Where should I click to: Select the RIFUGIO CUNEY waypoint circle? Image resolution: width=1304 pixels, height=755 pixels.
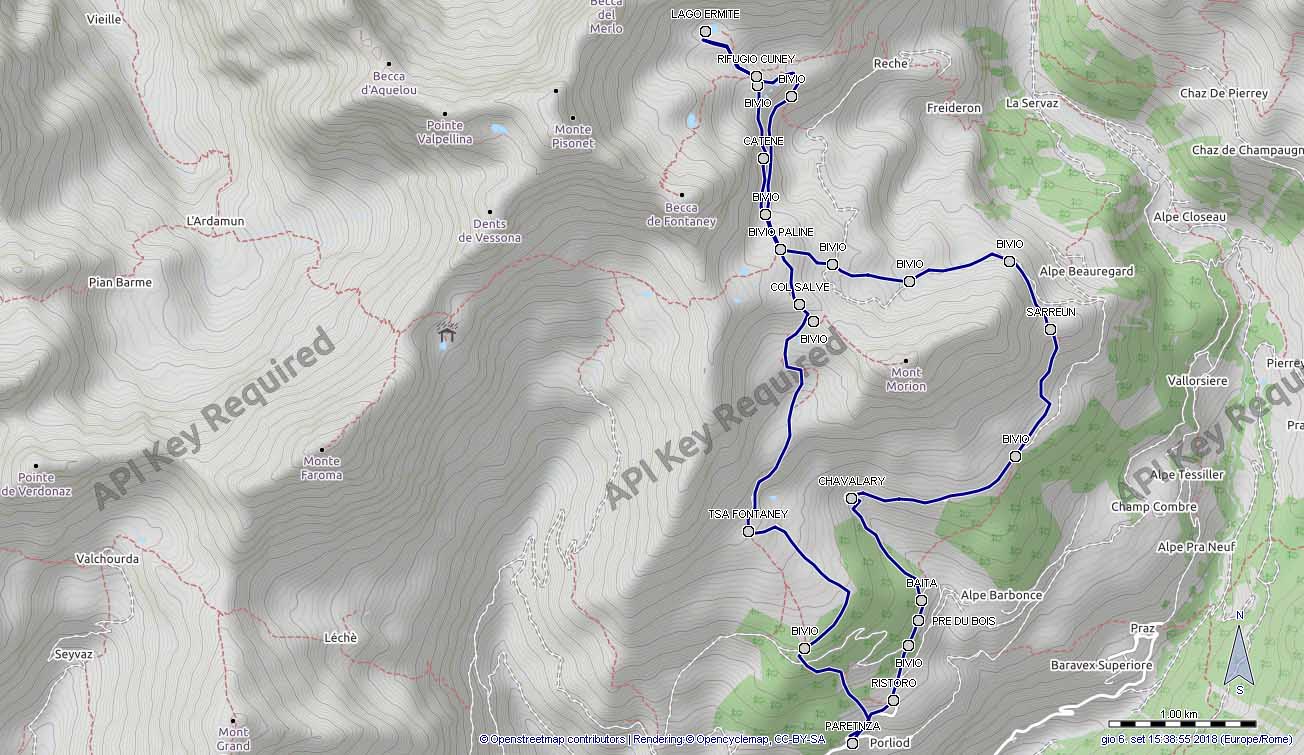[x=756, y=76]
